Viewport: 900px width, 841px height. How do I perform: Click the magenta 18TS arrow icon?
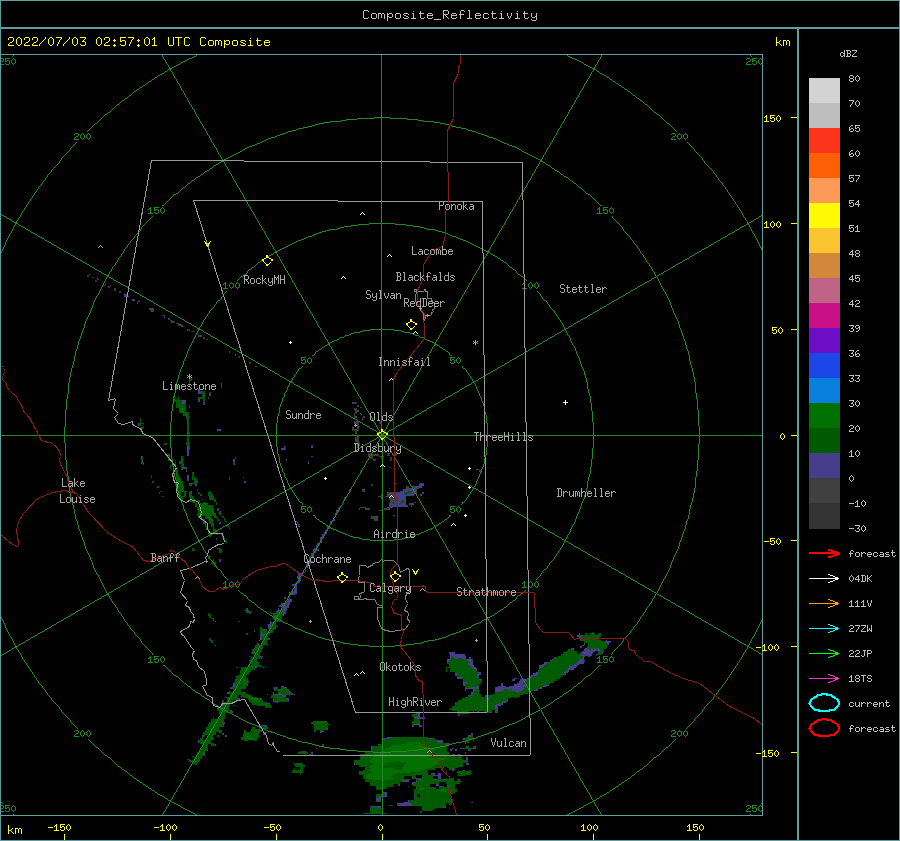[x=824, y=679]
